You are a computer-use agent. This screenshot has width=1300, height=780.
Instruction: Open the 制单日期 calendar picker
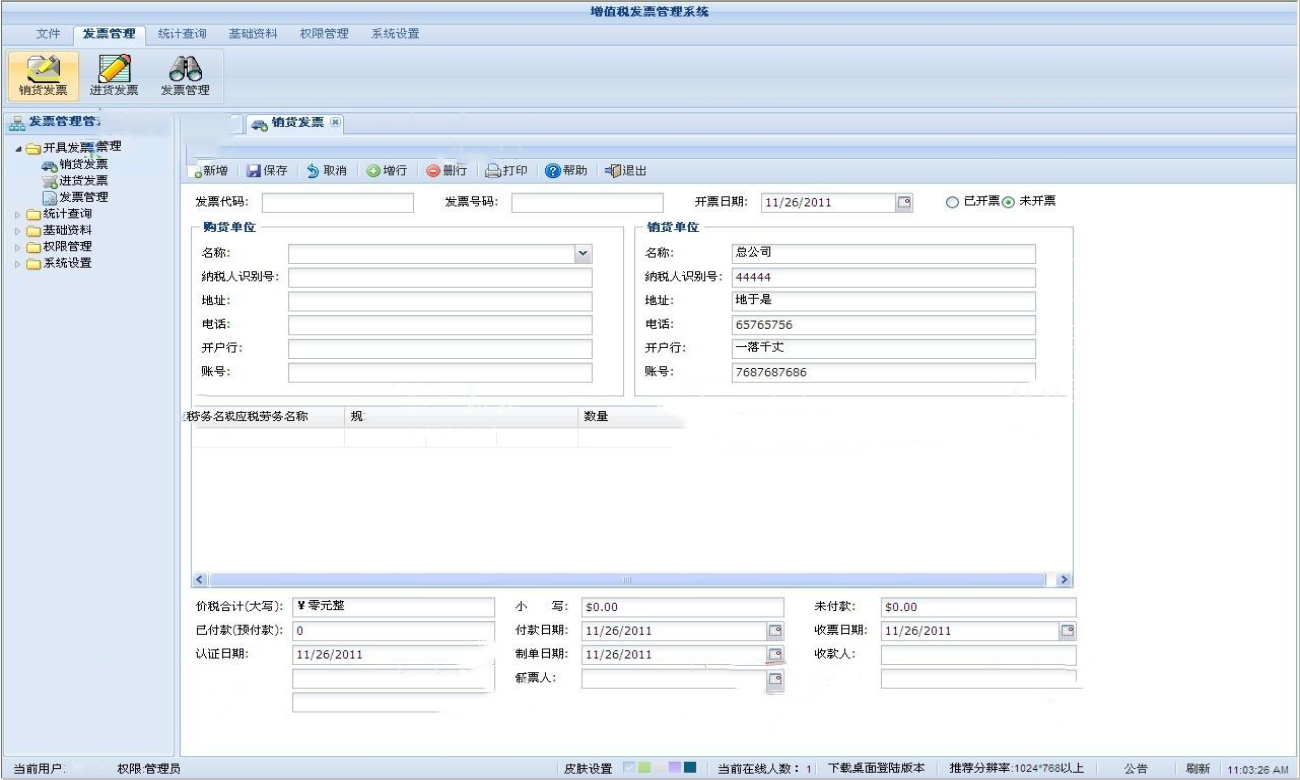tap(775, 654)
